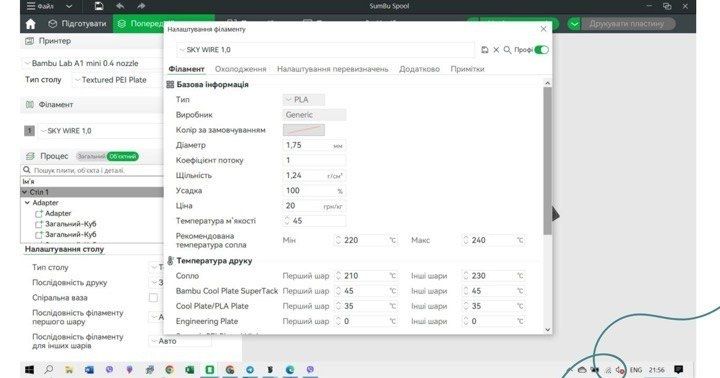Click the thermometer Температура друку icon

(x=170, y=261)
